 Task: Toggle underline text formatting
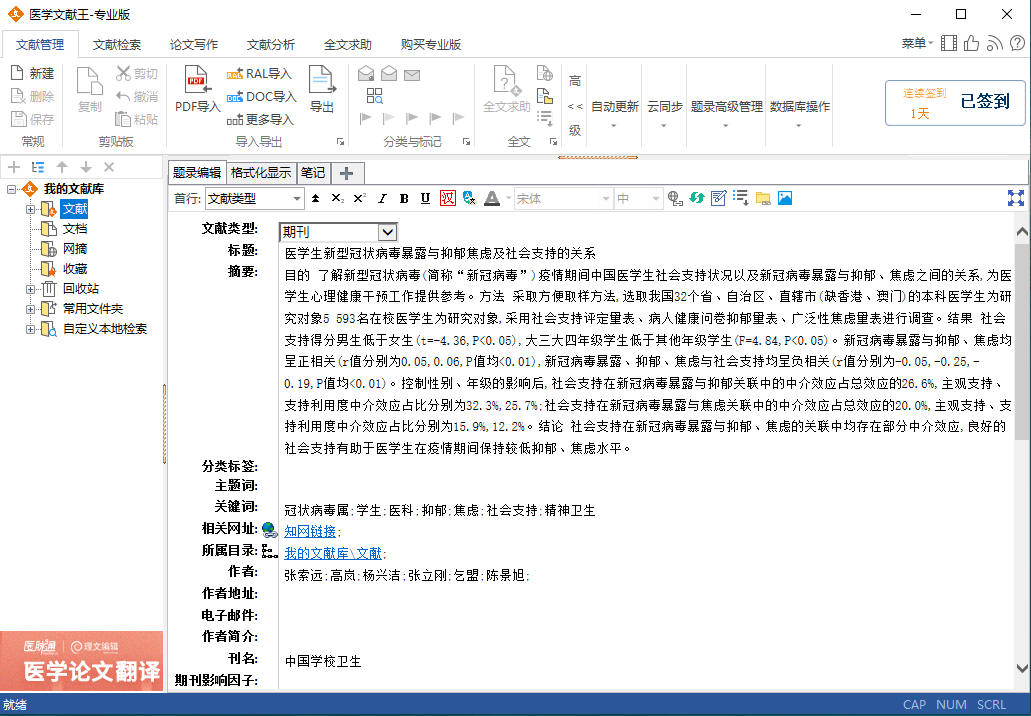pos(425,198)
